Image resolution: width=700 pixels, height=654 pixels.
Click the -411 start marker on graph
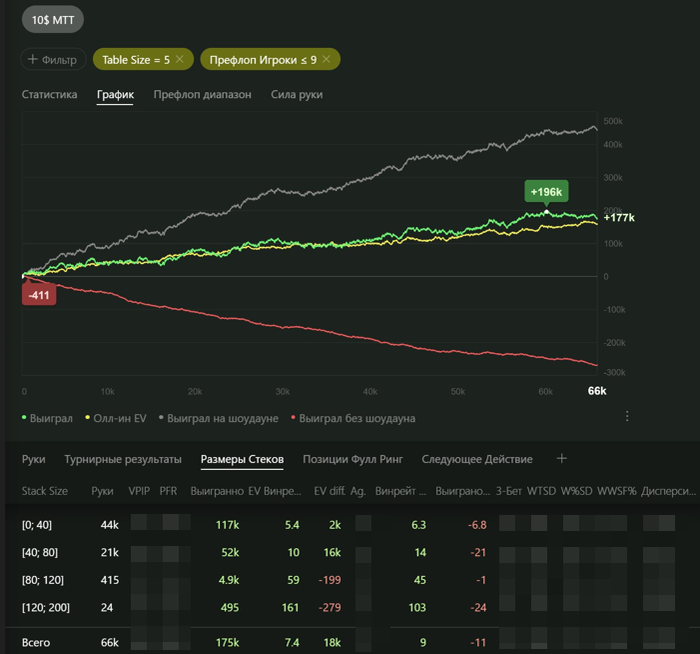39,295
